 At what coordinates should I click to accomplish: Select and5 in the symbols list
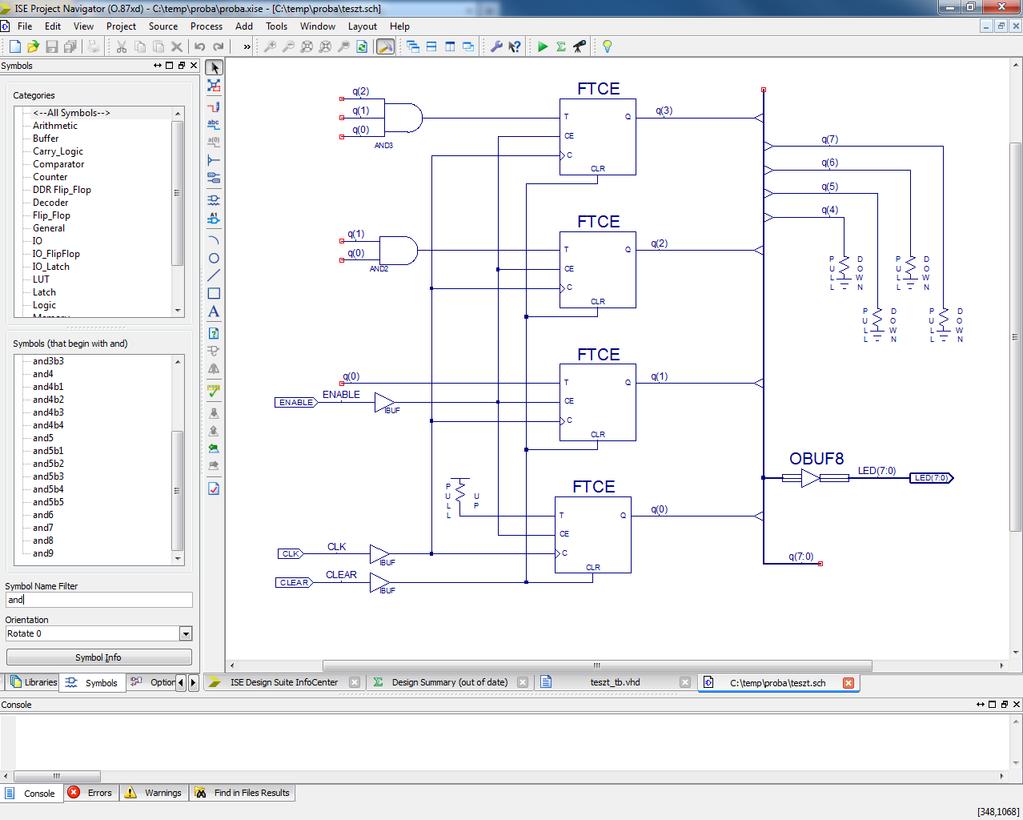click(x=43, y=438)
